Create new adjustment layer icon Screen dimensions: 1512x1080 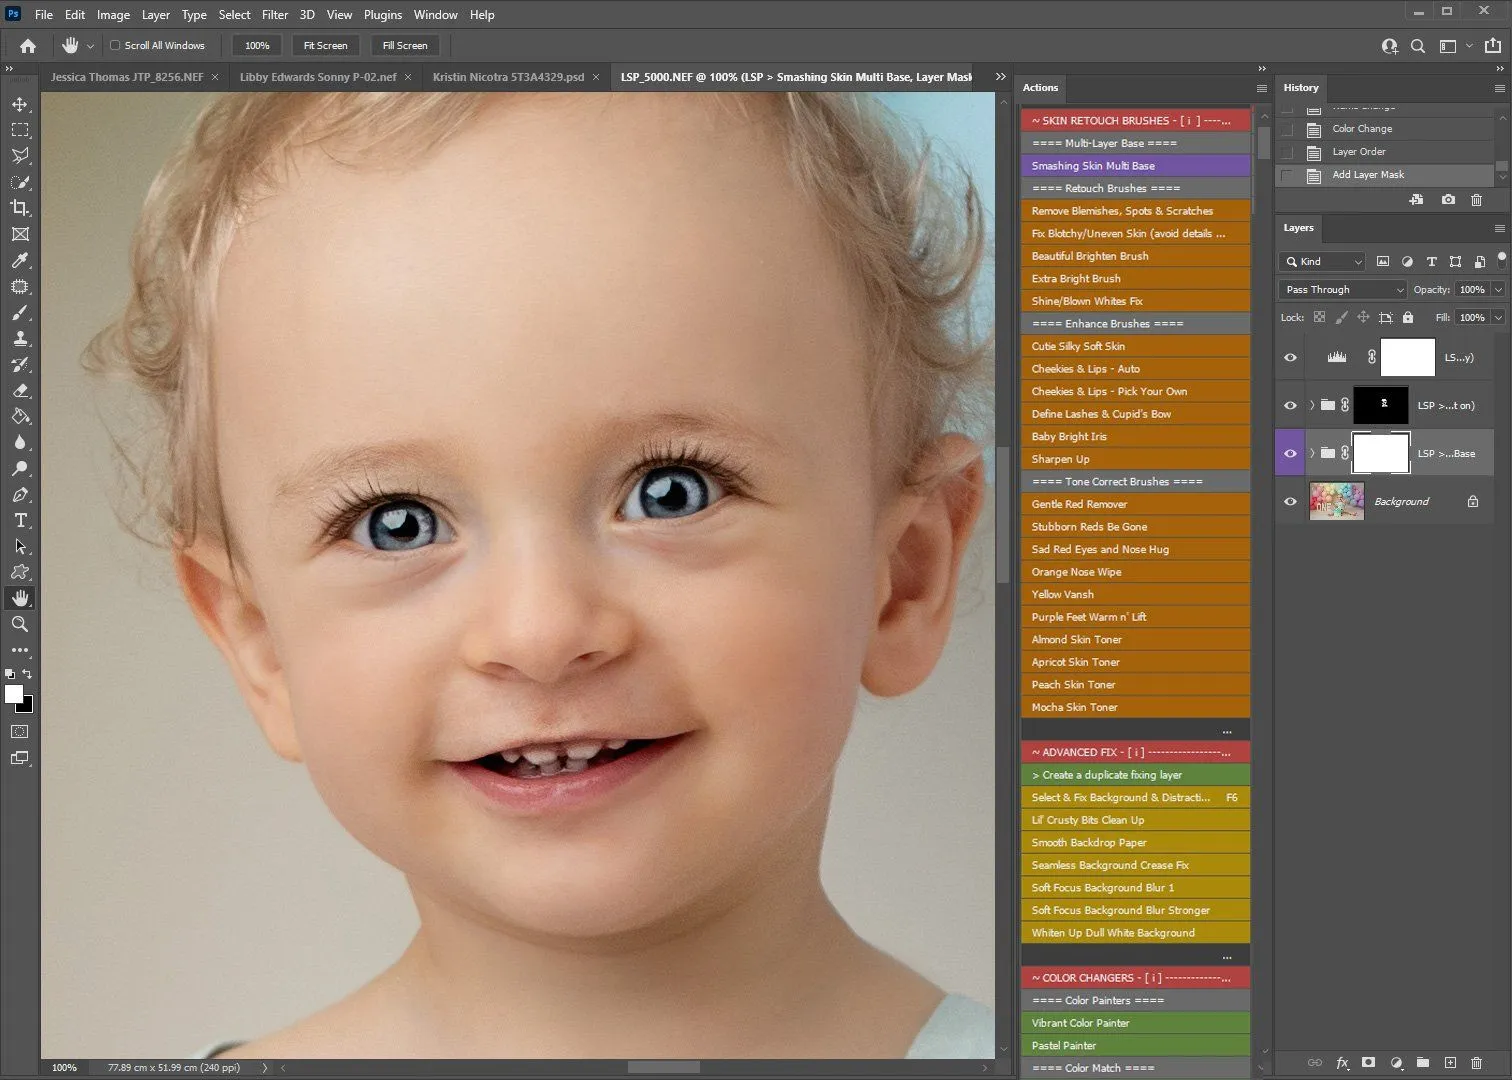point(1396,1063)
